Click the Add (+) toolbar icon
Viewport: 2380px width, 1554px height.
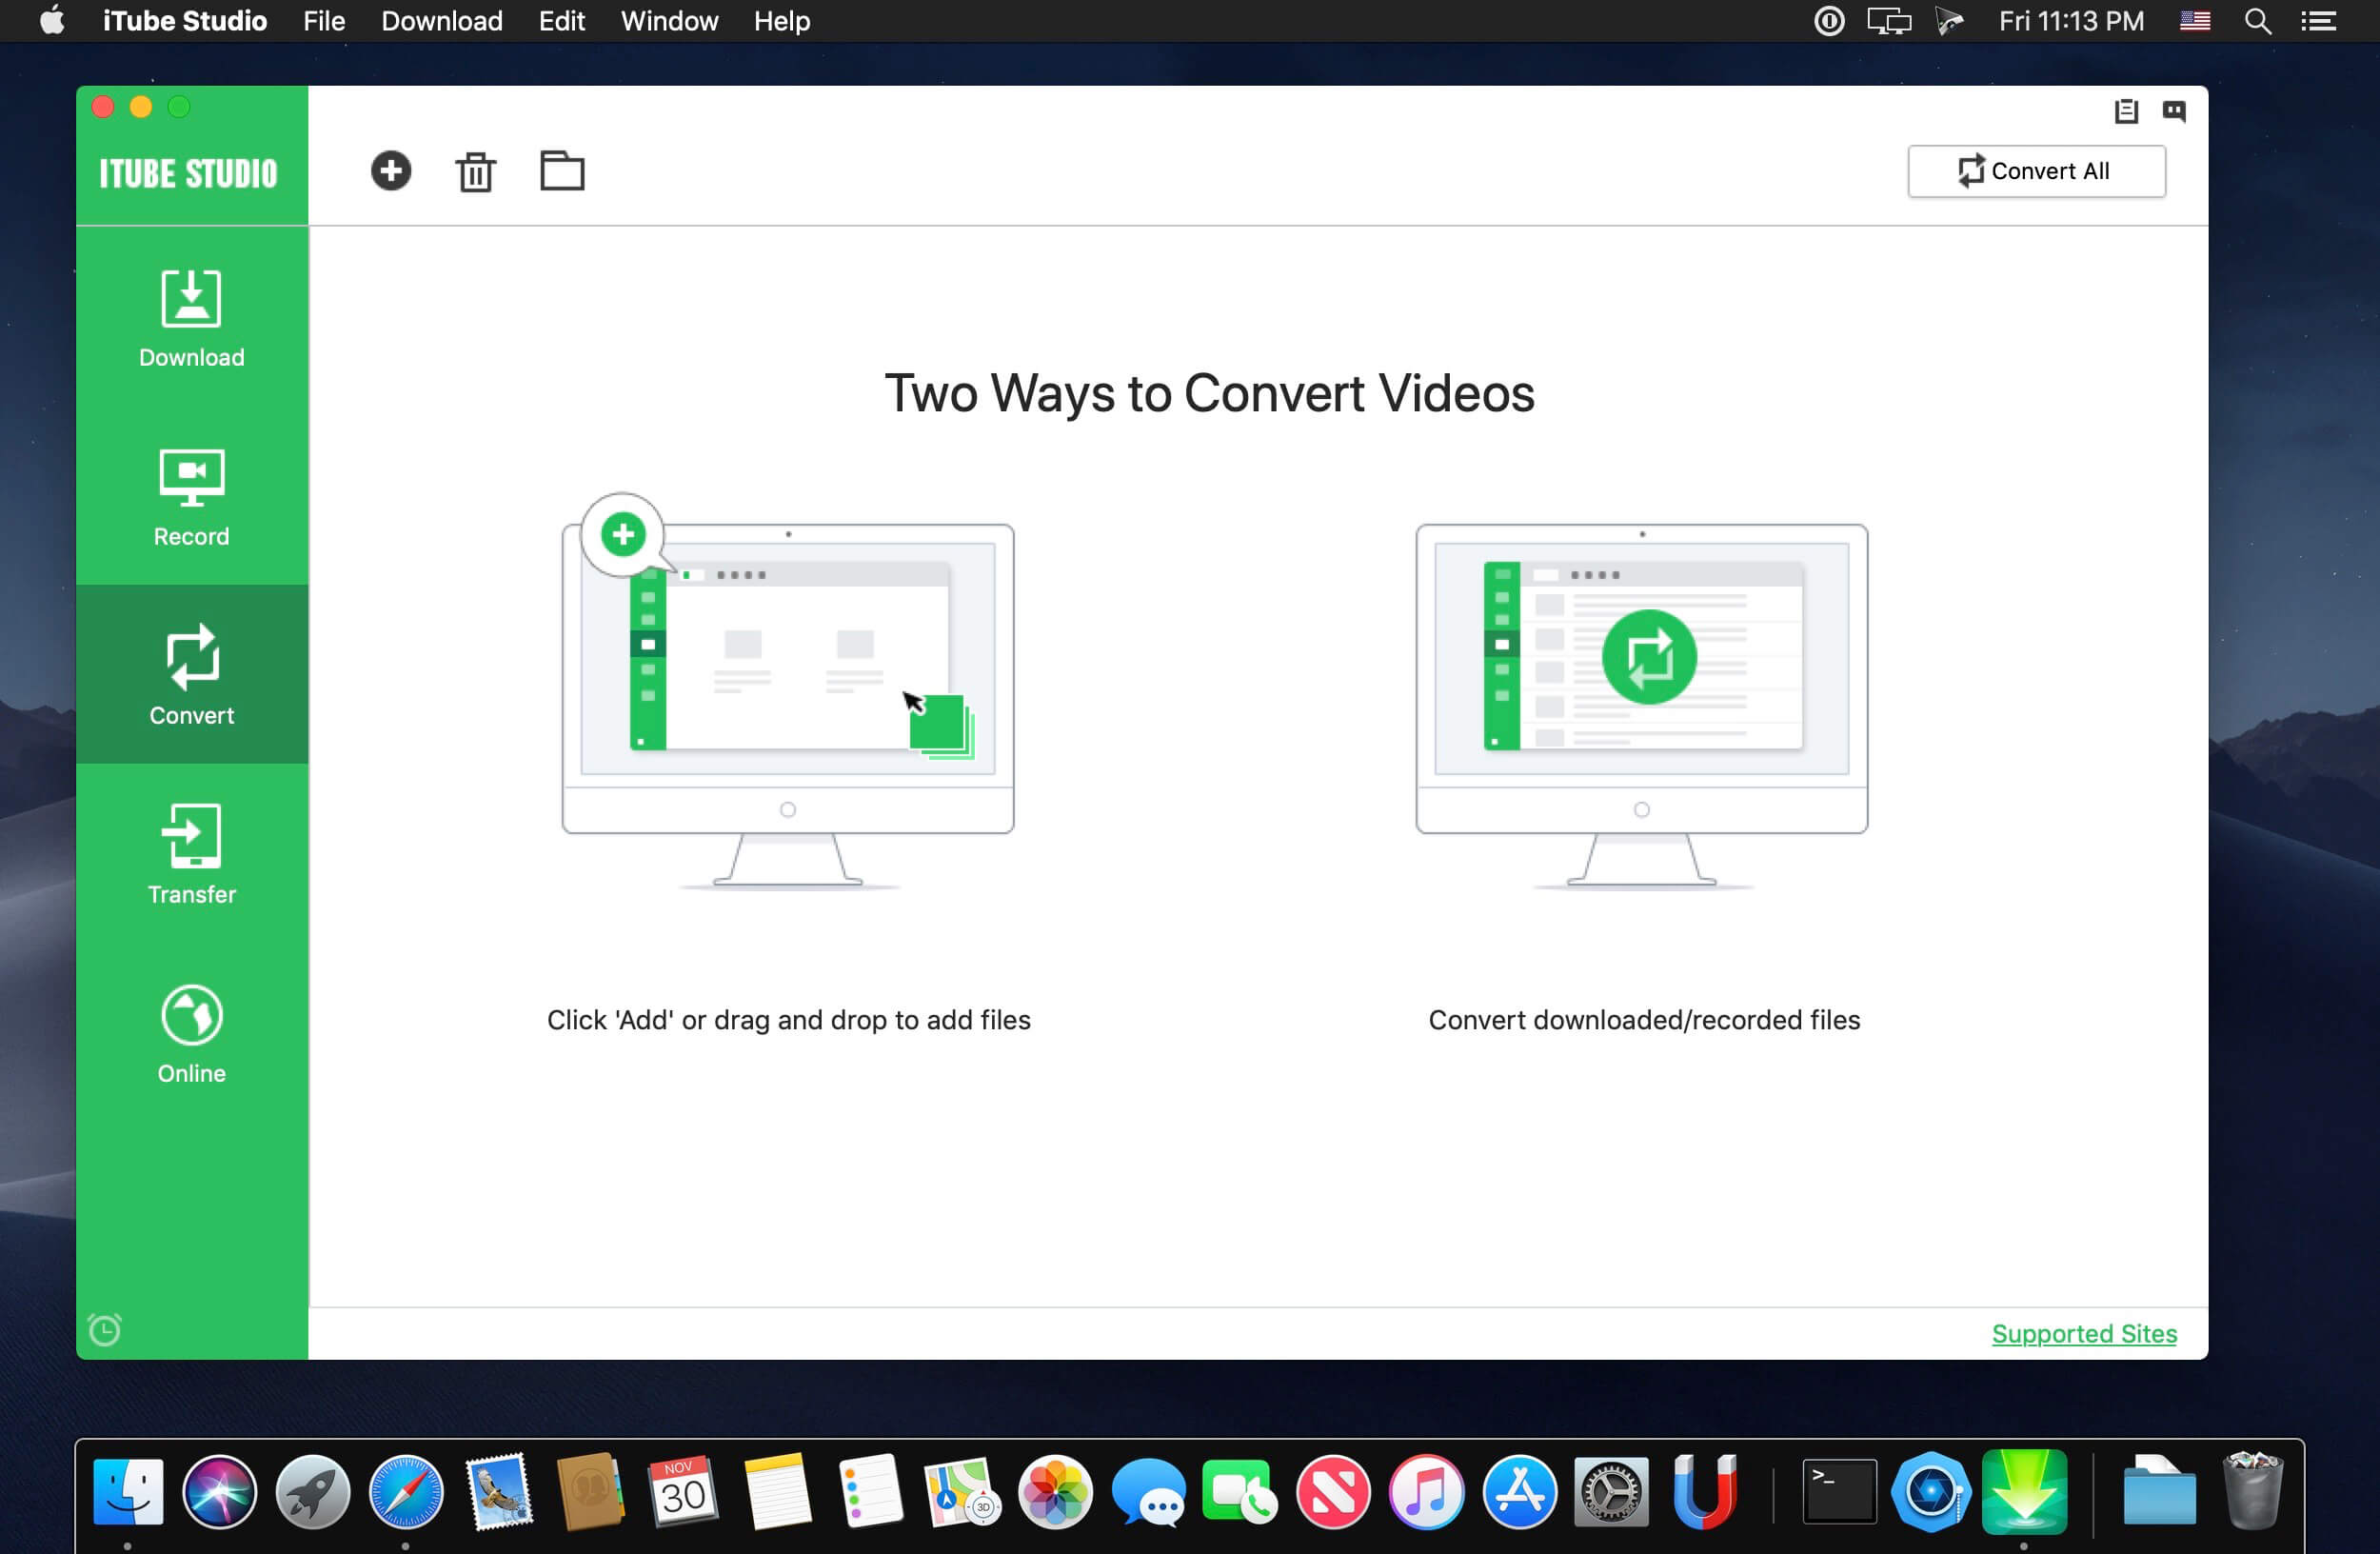tap(391, 170)
